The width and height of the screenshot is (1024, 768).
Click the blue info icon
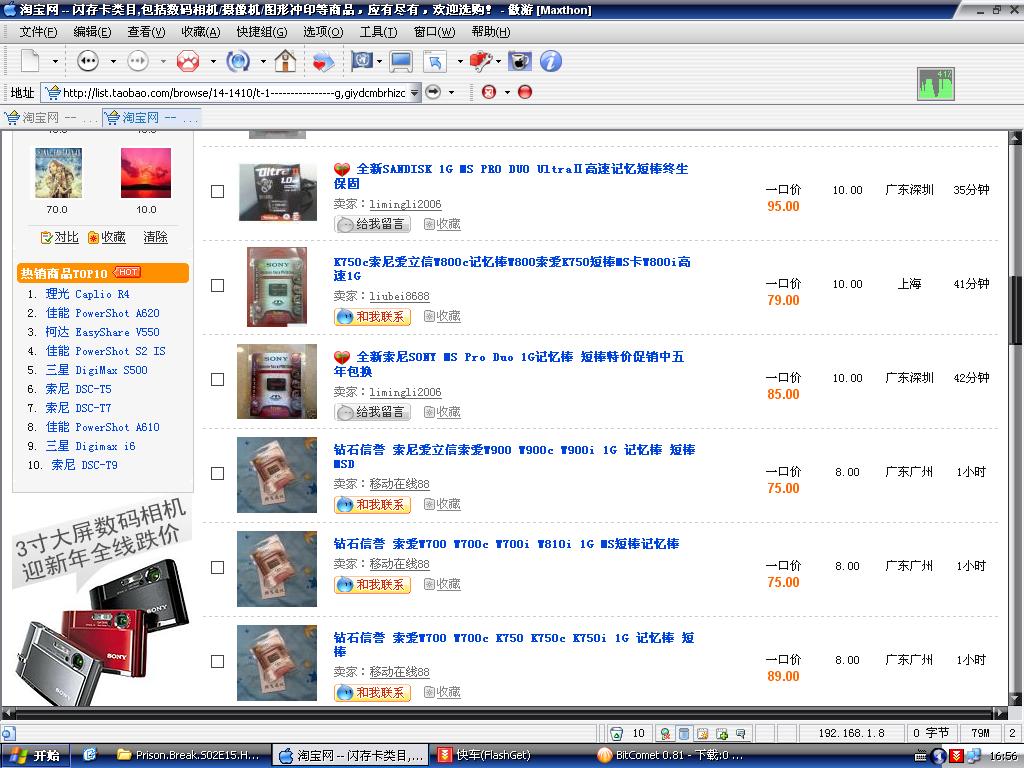pos(551,61)
